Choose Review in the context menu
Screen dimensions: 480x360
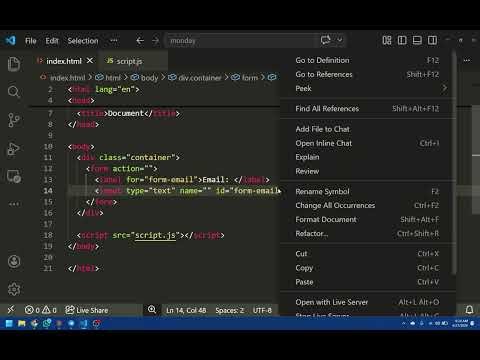point(367,171)
